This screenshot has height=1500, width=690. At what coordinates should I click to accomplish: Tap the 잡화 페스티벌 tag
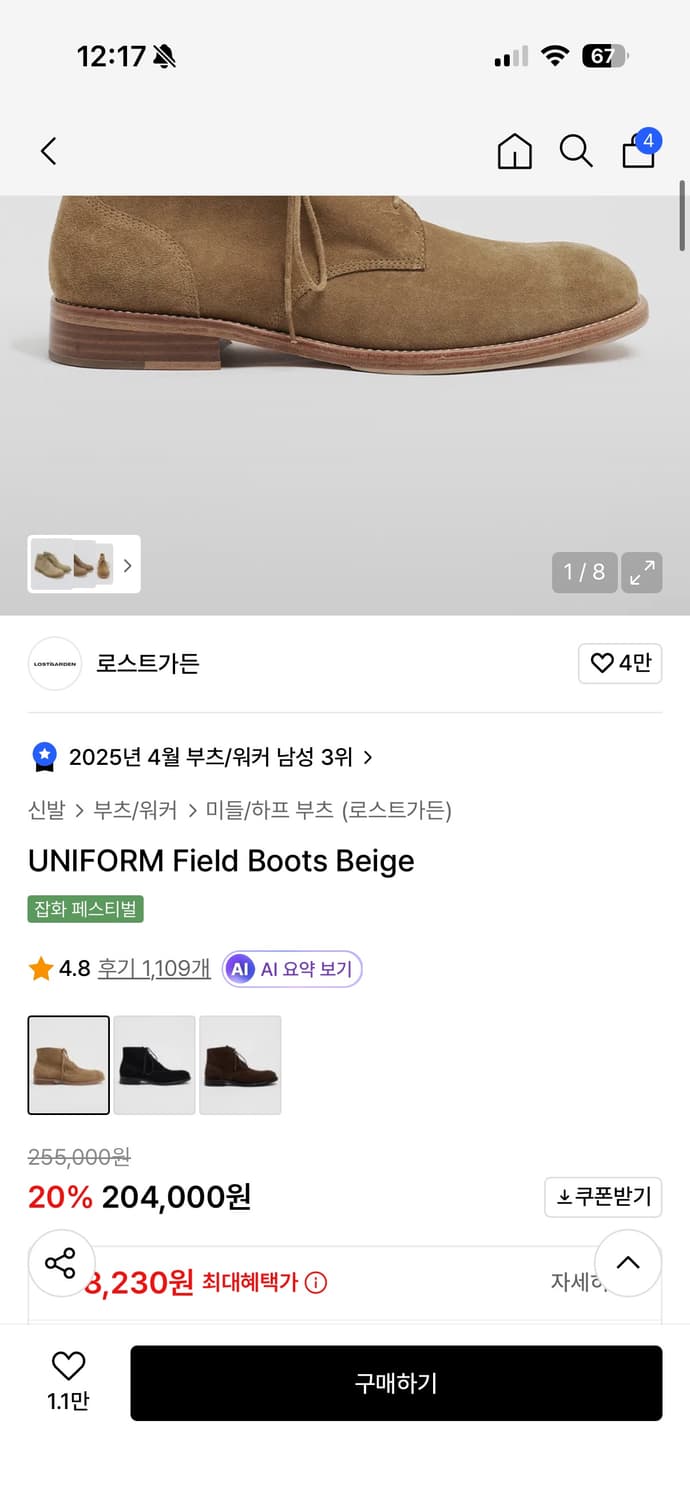(x=85, y=908)
